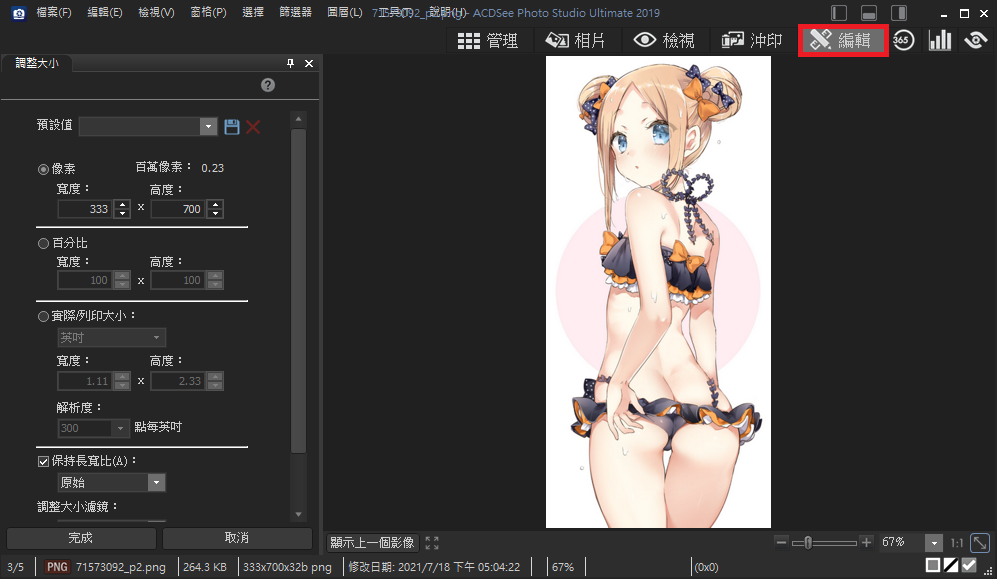Click the 71573092_p2.png filename in status bar
This screenshot has height=579, width=997.
[x=121, y=567]
